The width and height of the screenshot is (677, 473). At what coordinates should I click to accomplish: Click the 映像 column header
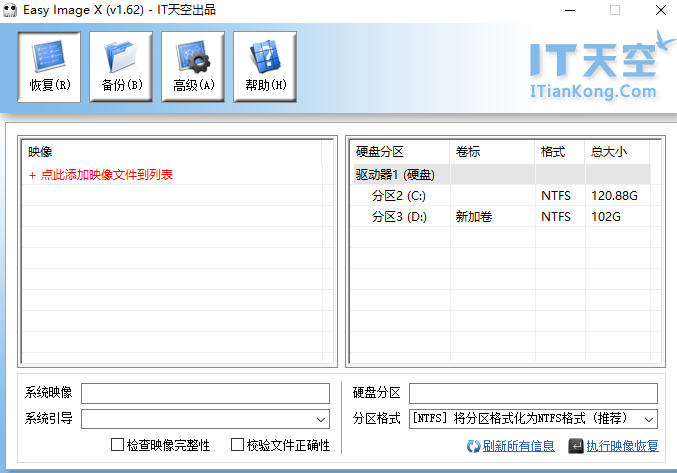(x=172, y=152)
